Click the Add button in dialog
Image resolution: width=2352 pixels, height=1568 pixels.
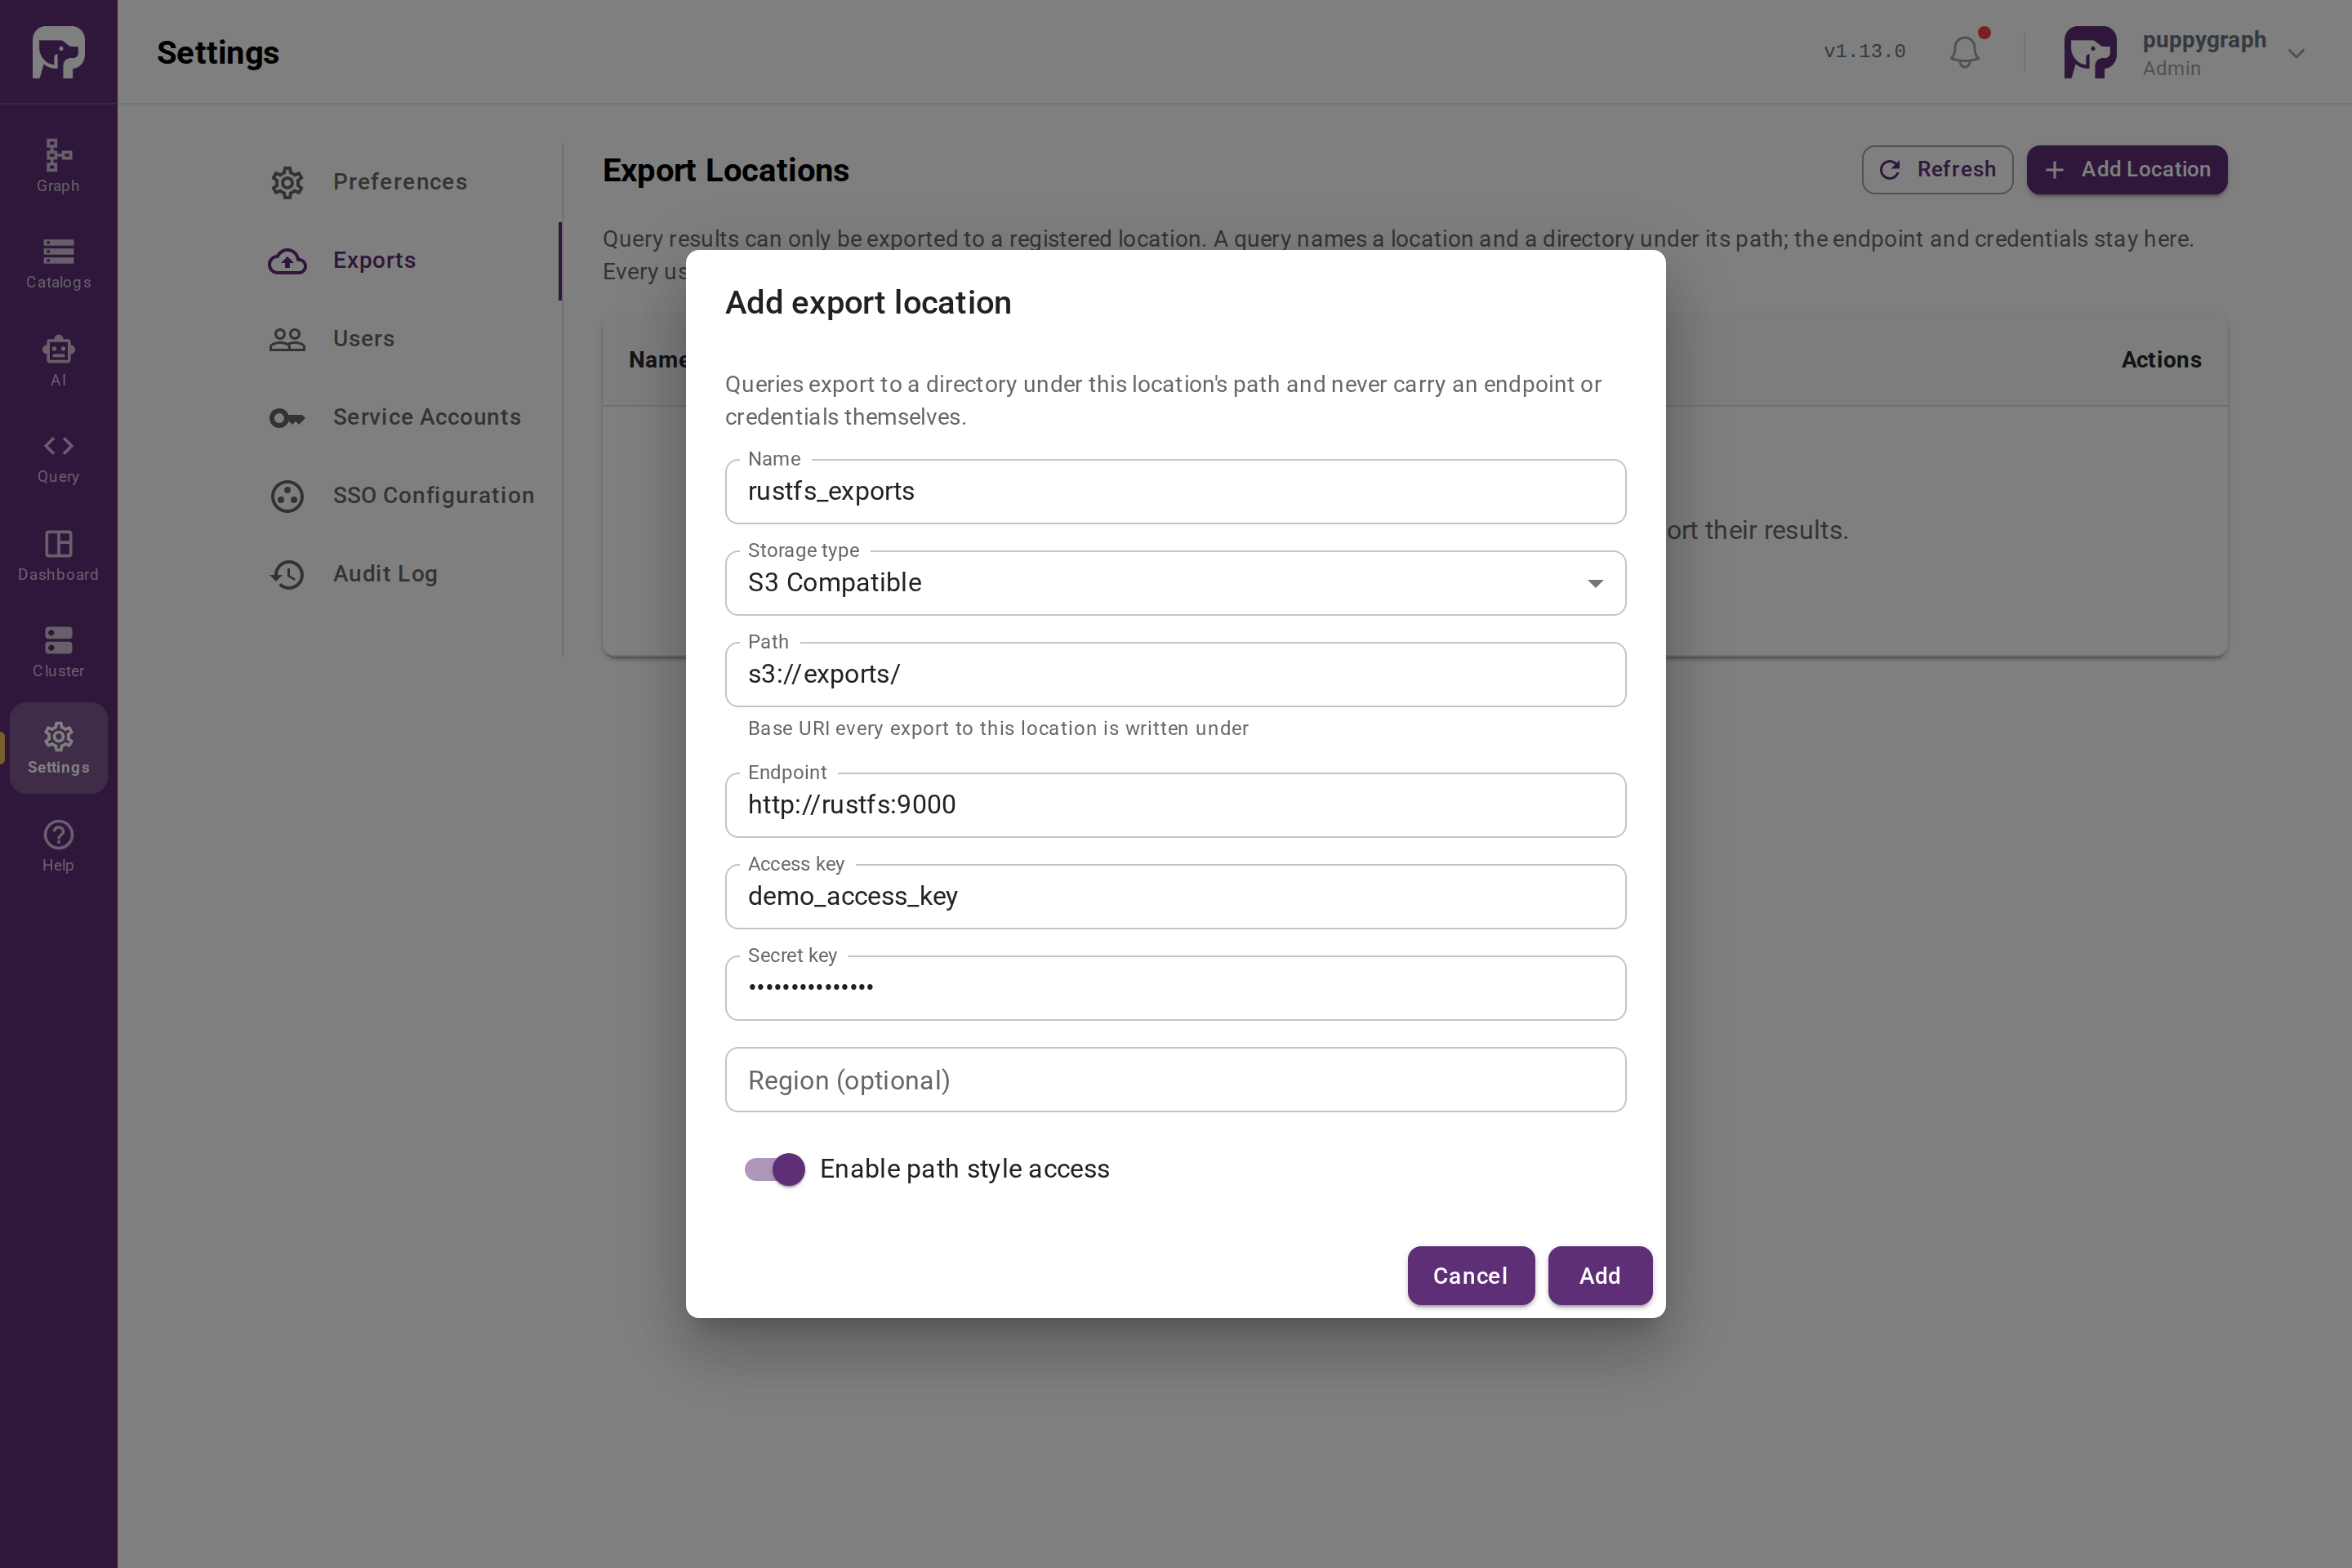[1600, 1276]
